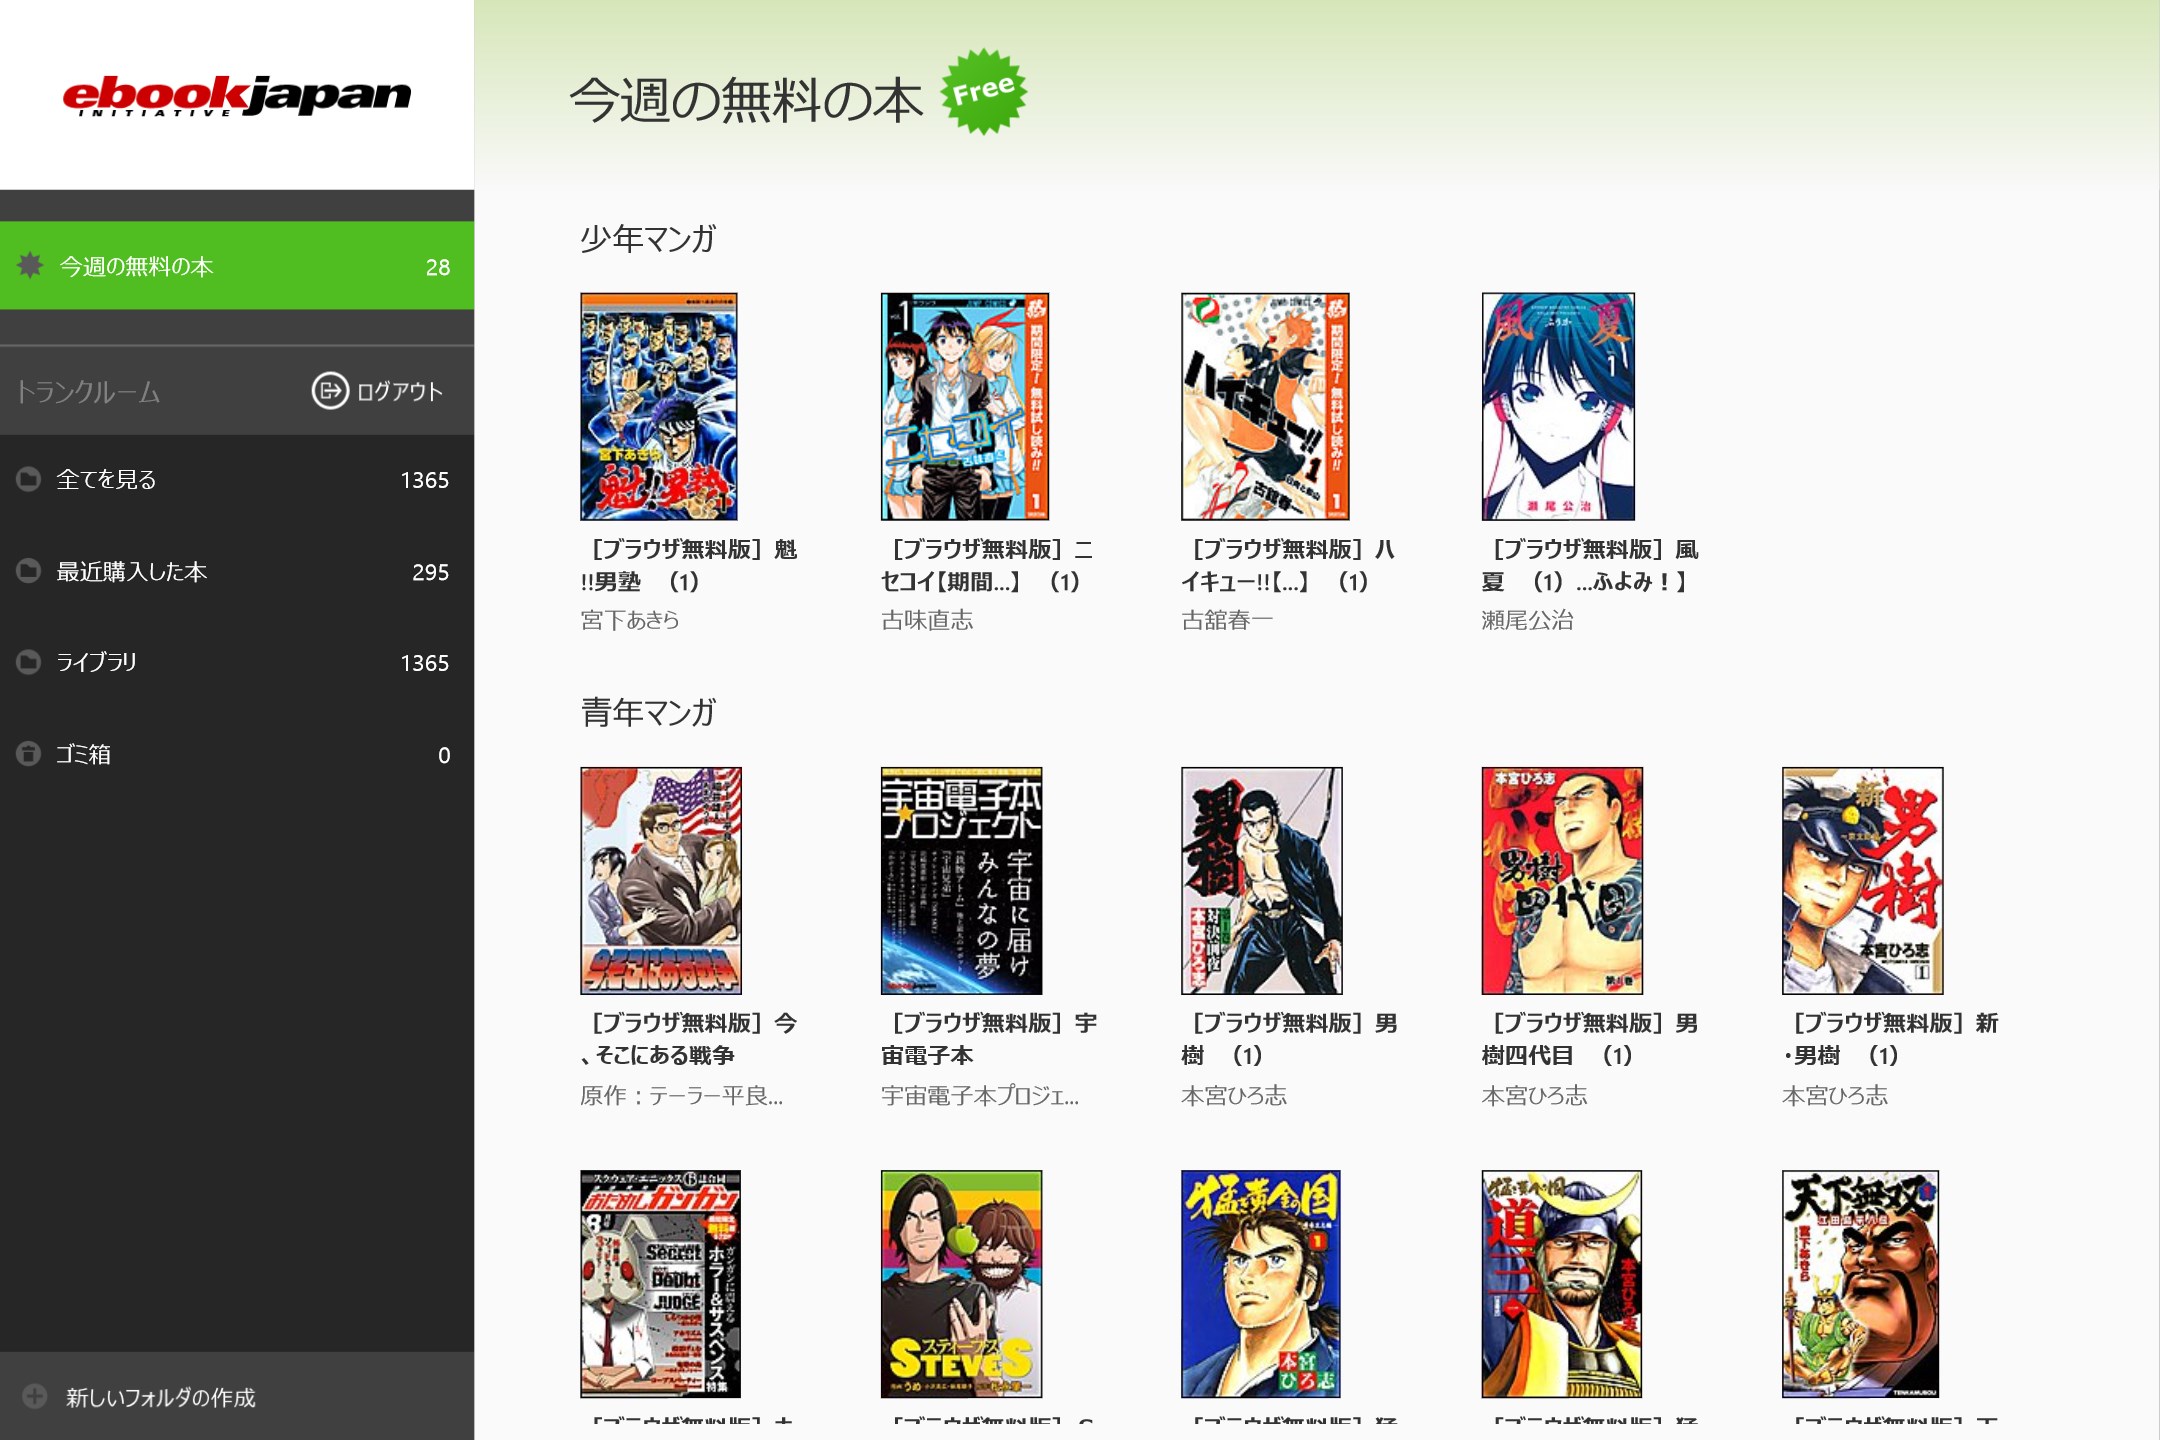The image size is (2160, 1440).
Task: Click the count 295 beside 最近購入した本
Action: pyautogui.click(x=431, y=572)
